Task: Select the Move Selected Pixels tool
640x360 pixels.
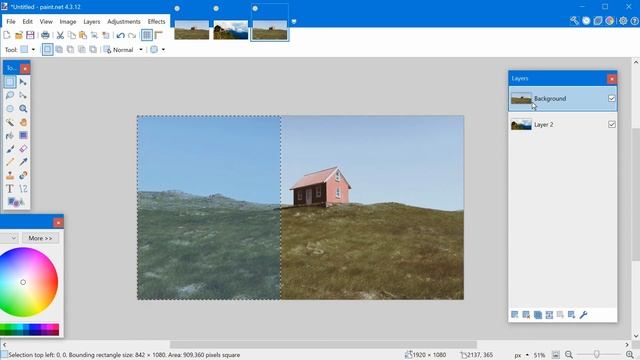Action: tap(23, 82)
